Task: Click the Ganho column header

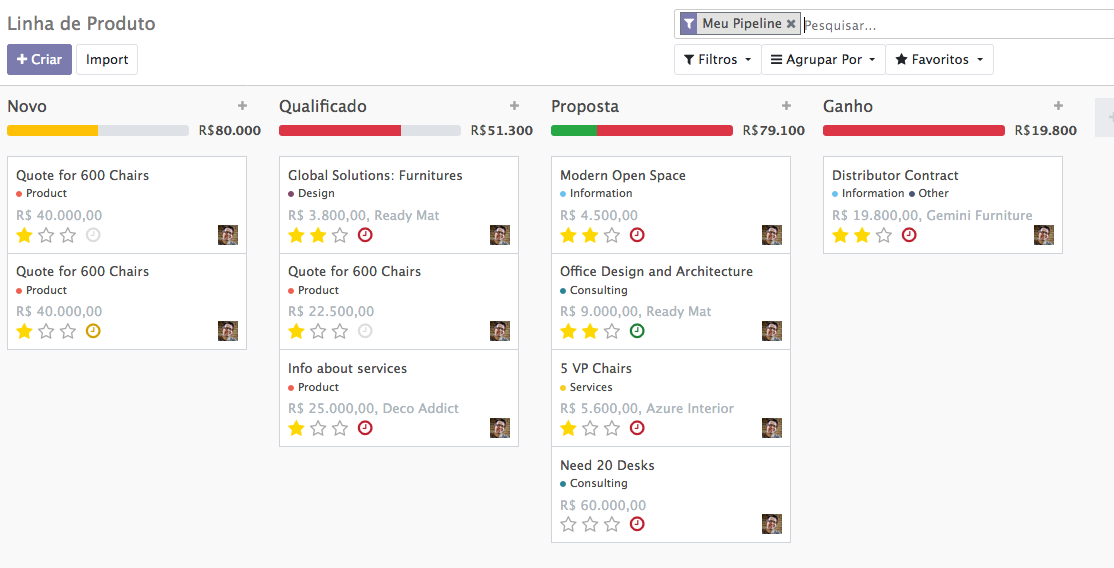Action: click(x=848, y=107)
